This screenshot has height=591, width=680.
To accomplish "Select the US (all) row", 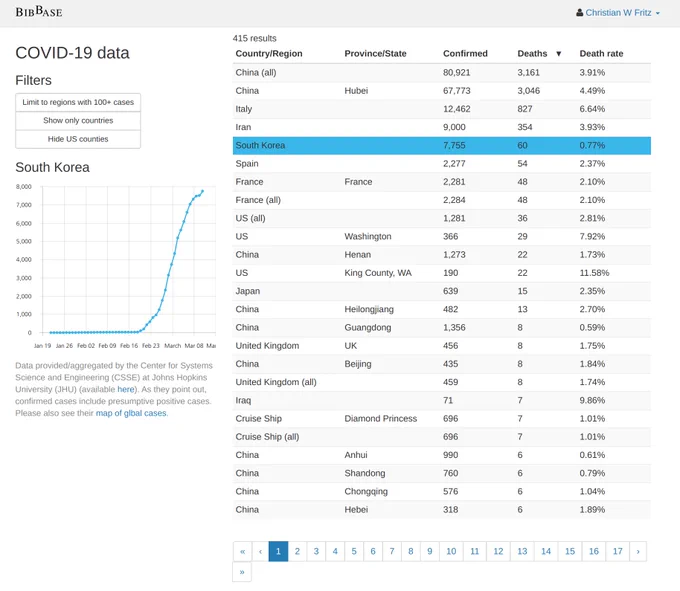I will click(x=441, y=218).
